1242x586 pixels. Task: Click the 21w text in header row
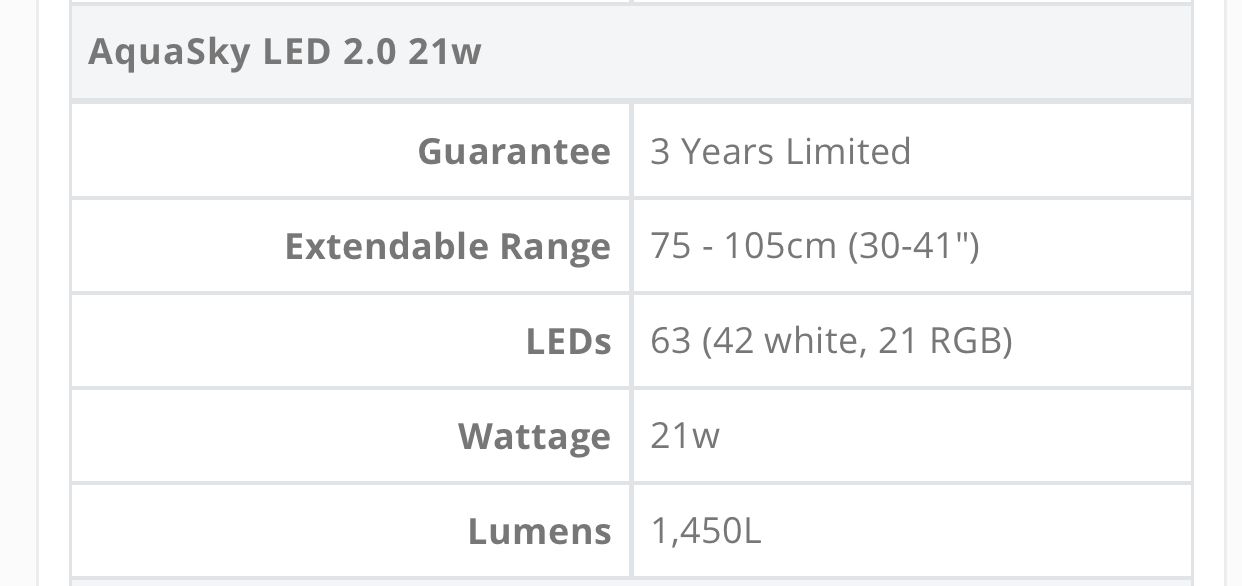445,51
